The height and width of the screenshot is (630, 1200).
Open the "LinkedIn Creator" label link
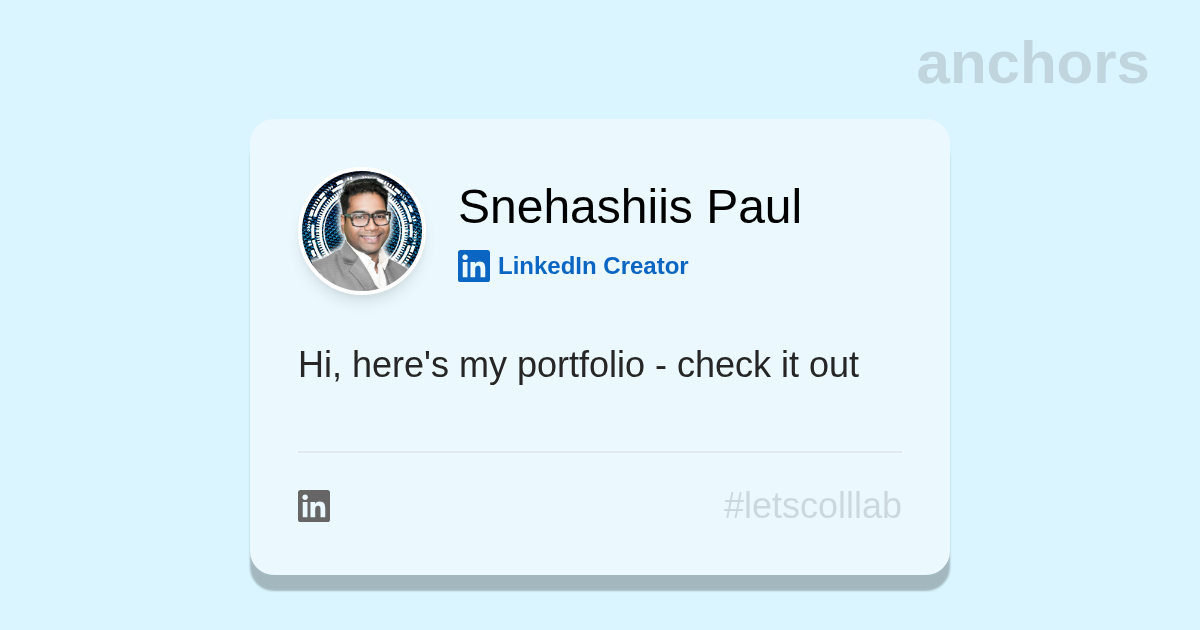pyautogui.click(x=592, y=266)
